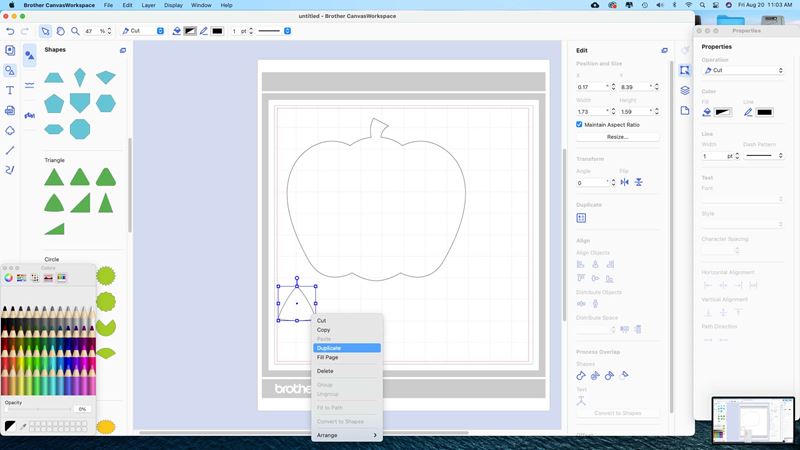Flip the selected shape horizontally

pyautogui.click(x=624, y=183)
